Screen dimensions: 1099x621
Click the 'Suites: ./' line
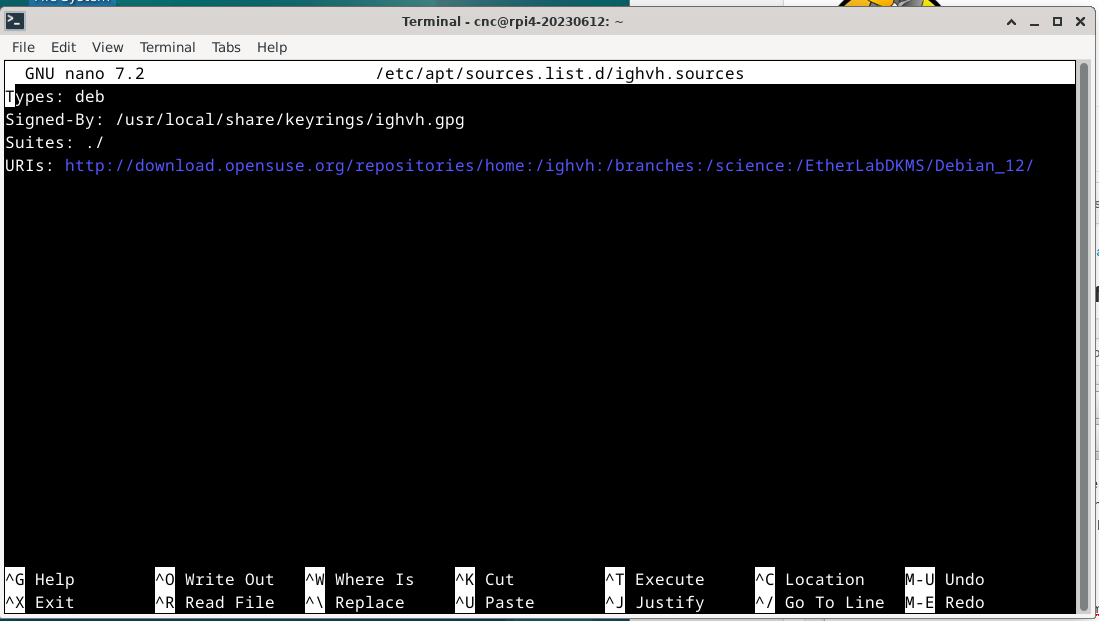click(55, 143)
